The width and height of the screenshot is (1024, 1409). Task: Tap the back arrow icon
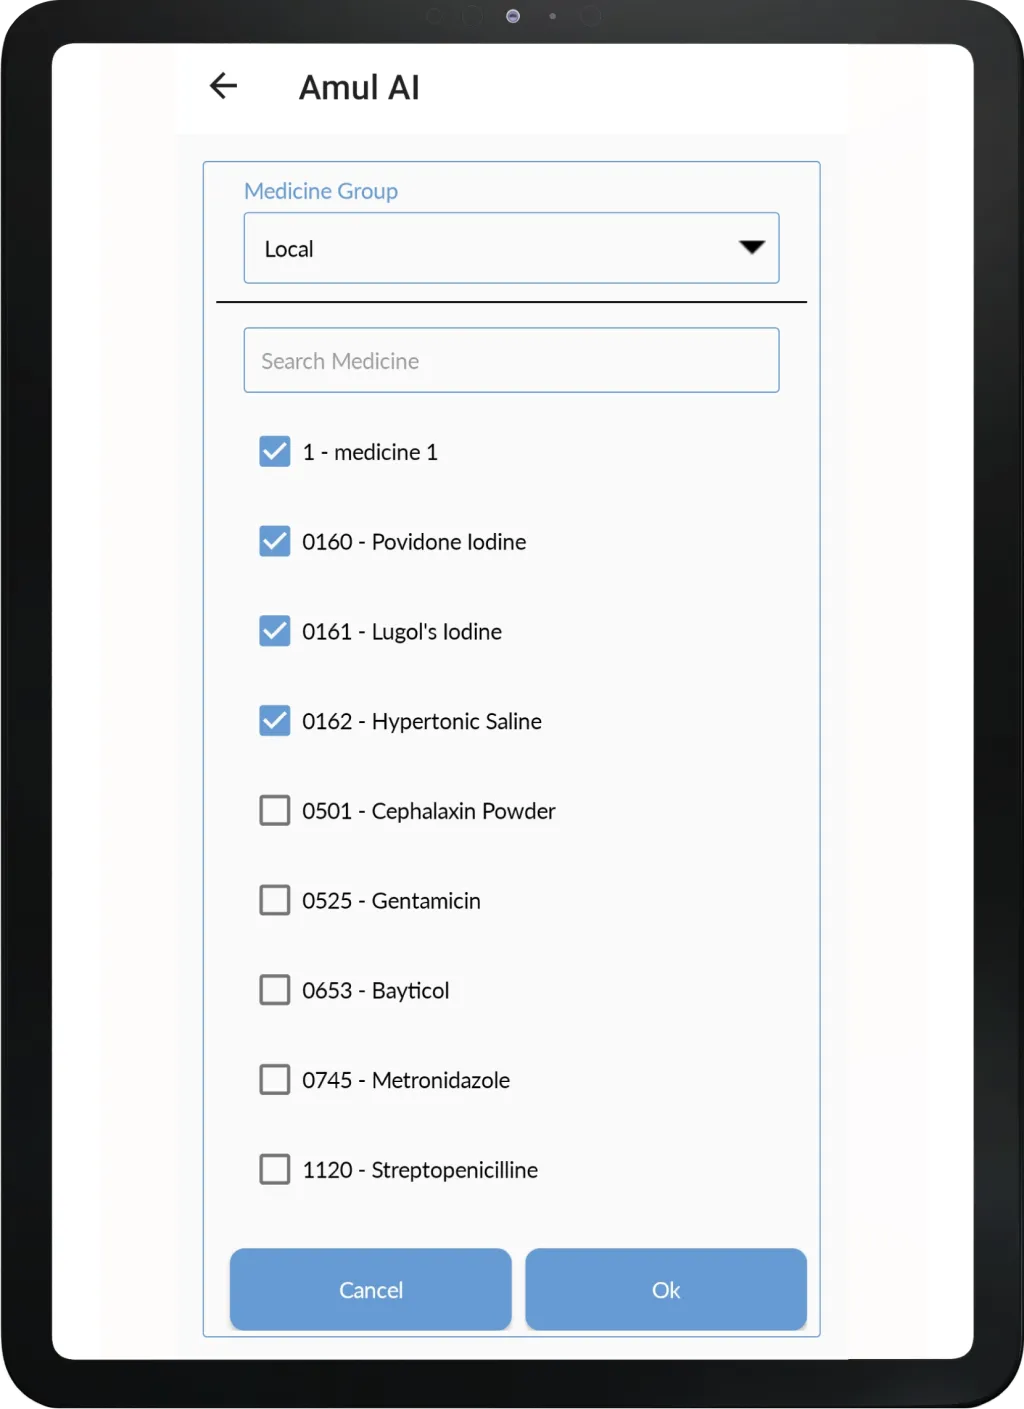(223, 86)
